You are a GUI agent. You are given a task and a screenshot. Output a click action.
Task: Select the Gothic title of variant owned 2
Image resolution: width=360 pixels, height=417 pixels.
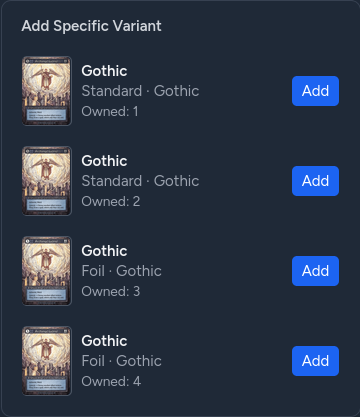(104, 161)
